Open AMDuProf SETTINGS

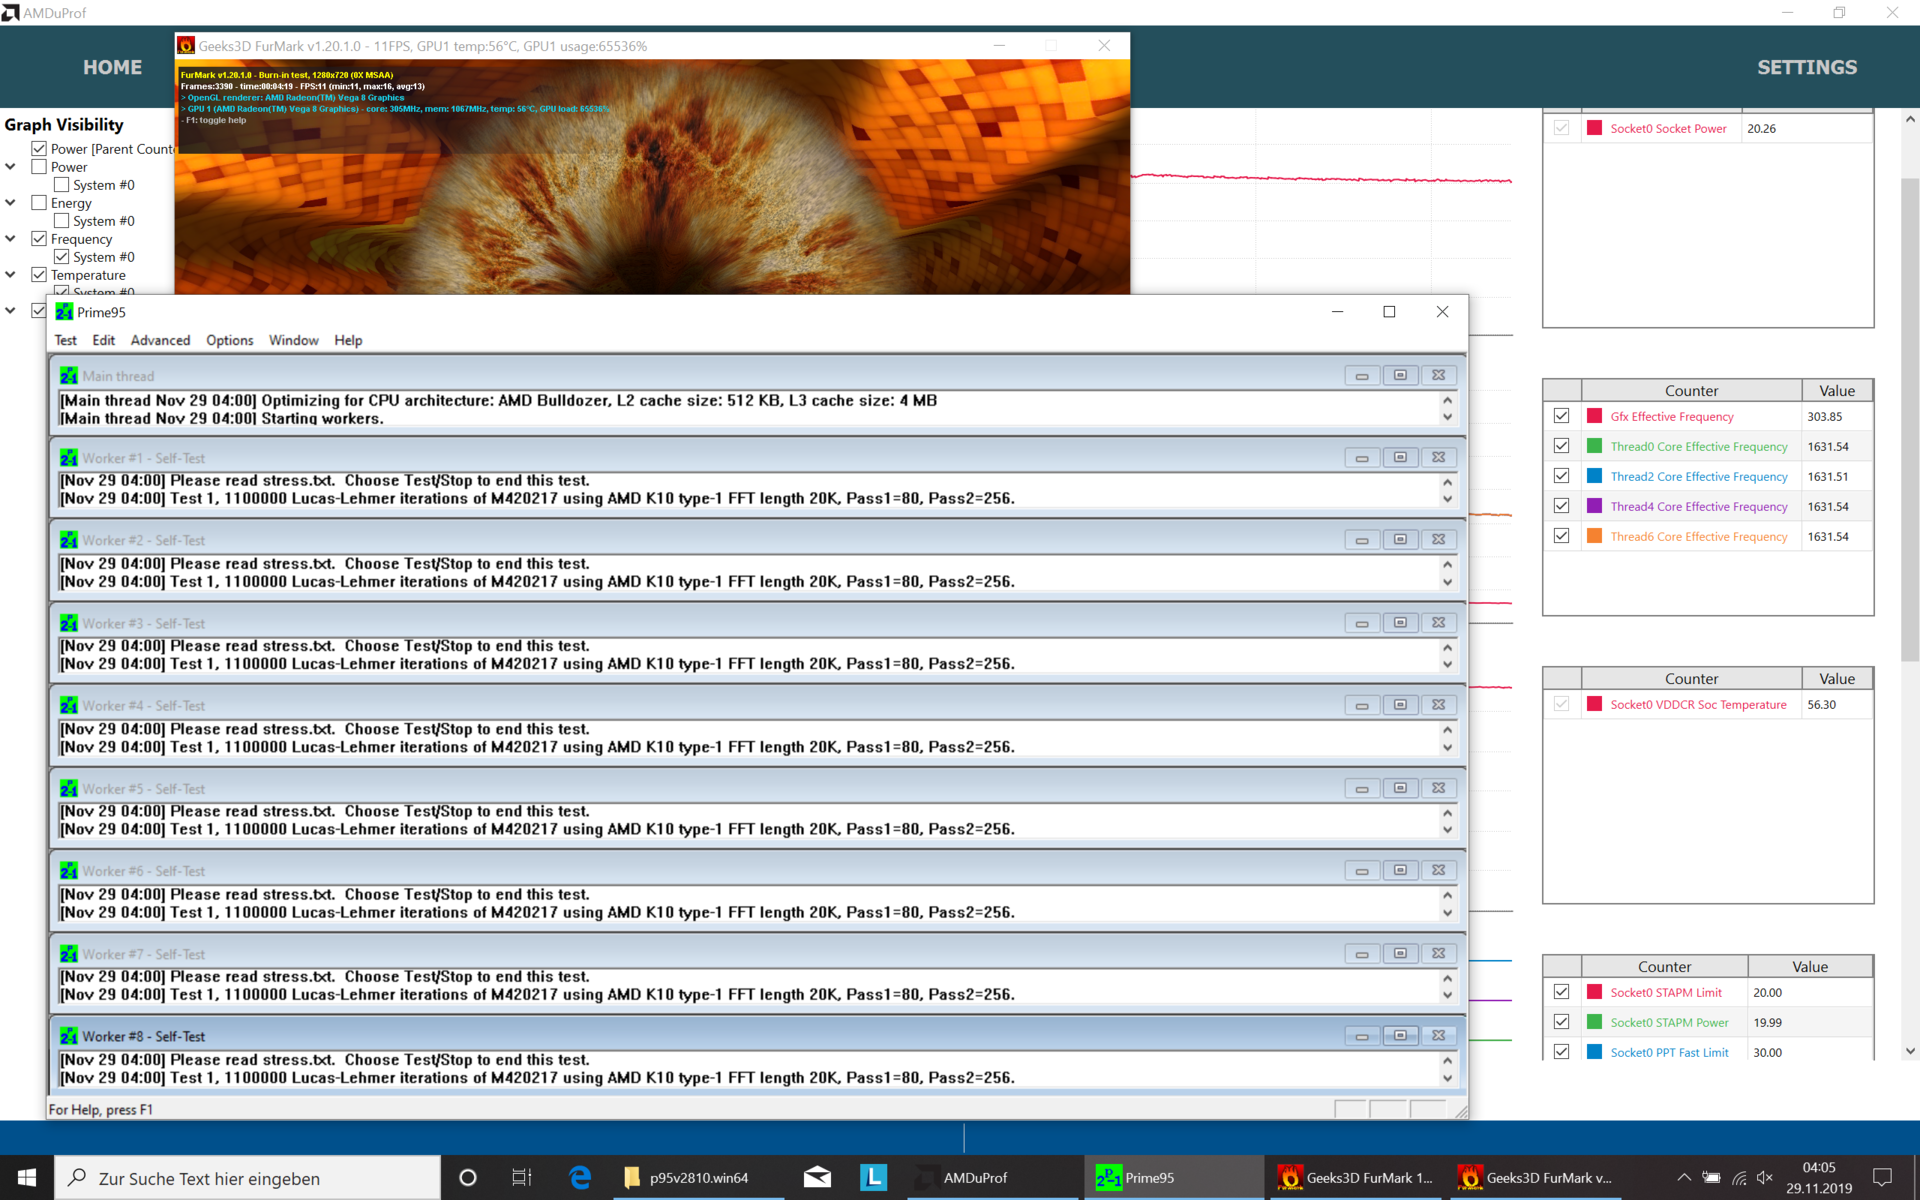click(x=1806, y=67)
